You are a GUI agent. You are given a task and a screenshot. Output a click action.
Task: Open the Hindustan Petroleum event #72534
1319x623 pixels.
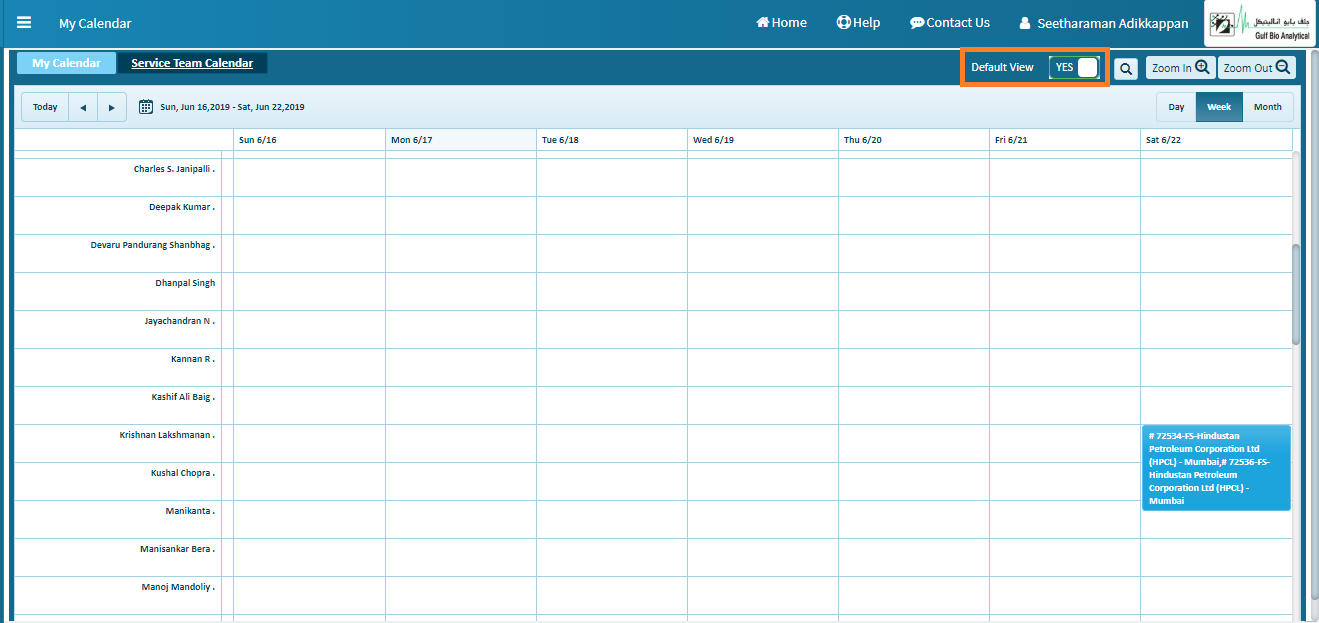(x=1216, y=468)
